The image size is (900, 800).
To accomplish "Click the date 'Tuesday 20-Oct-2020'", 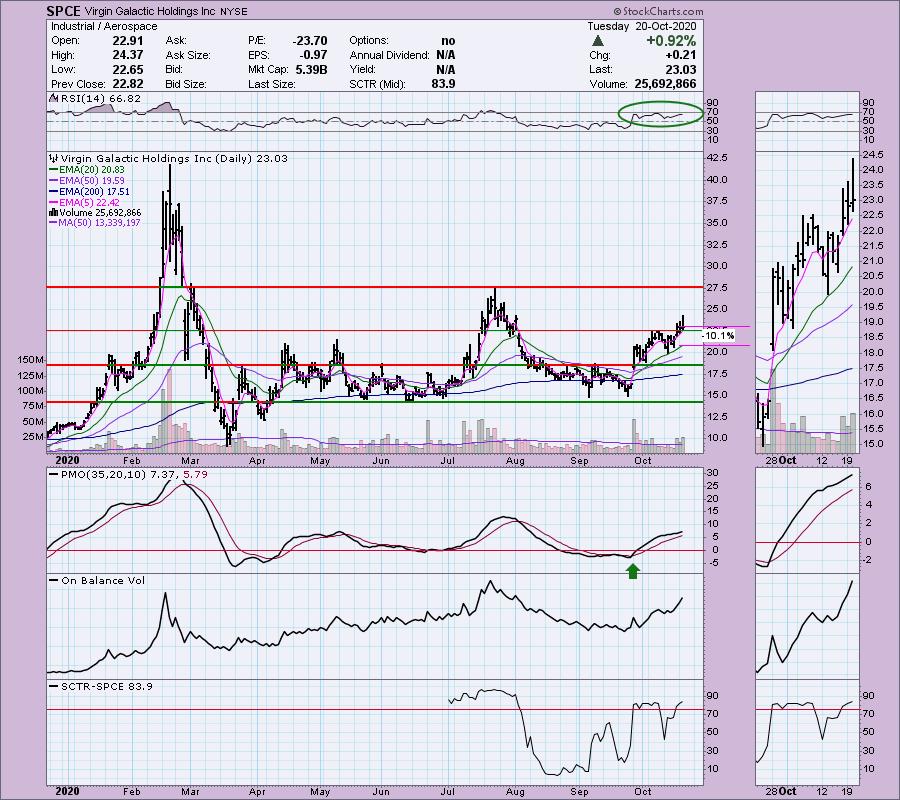I will coord(641,26).
